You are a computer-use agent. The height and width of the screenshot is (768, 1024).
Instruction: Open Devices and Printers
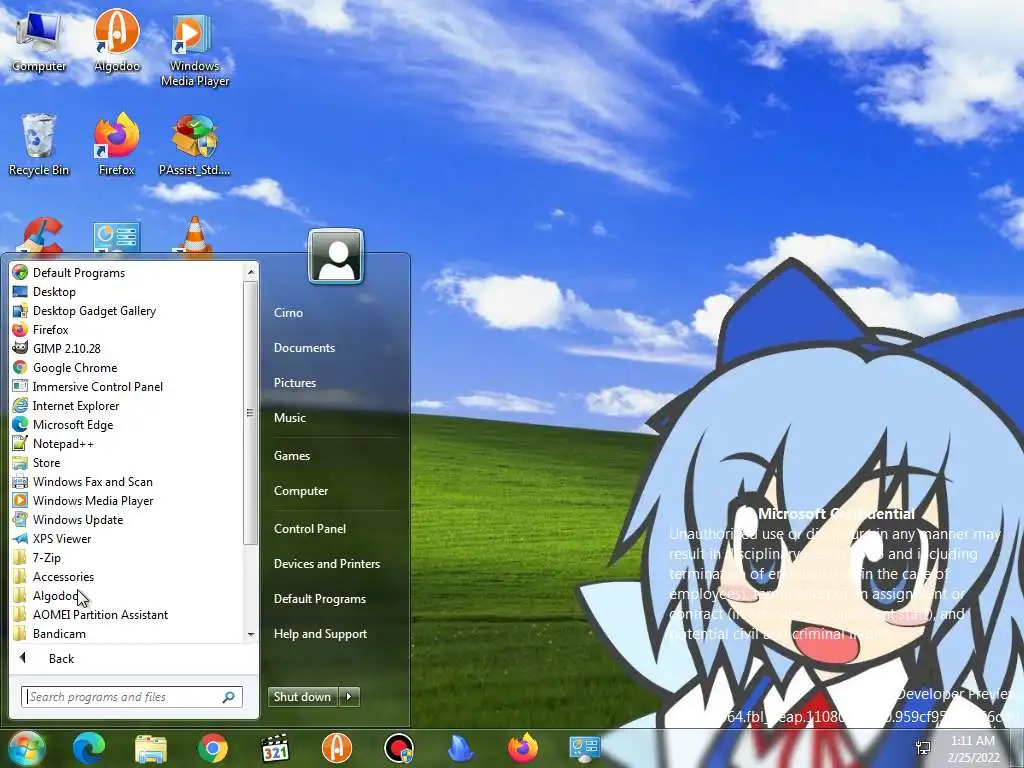[x=327, y=564]
